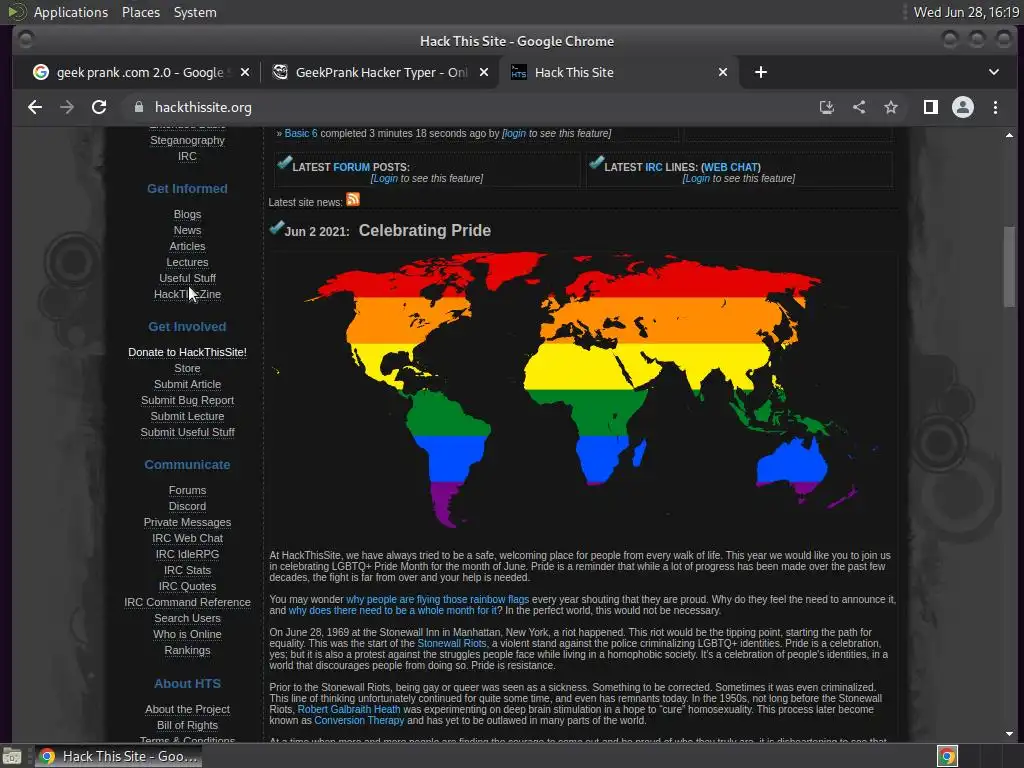Click the scrollbar up arrow

point(1010,136)
